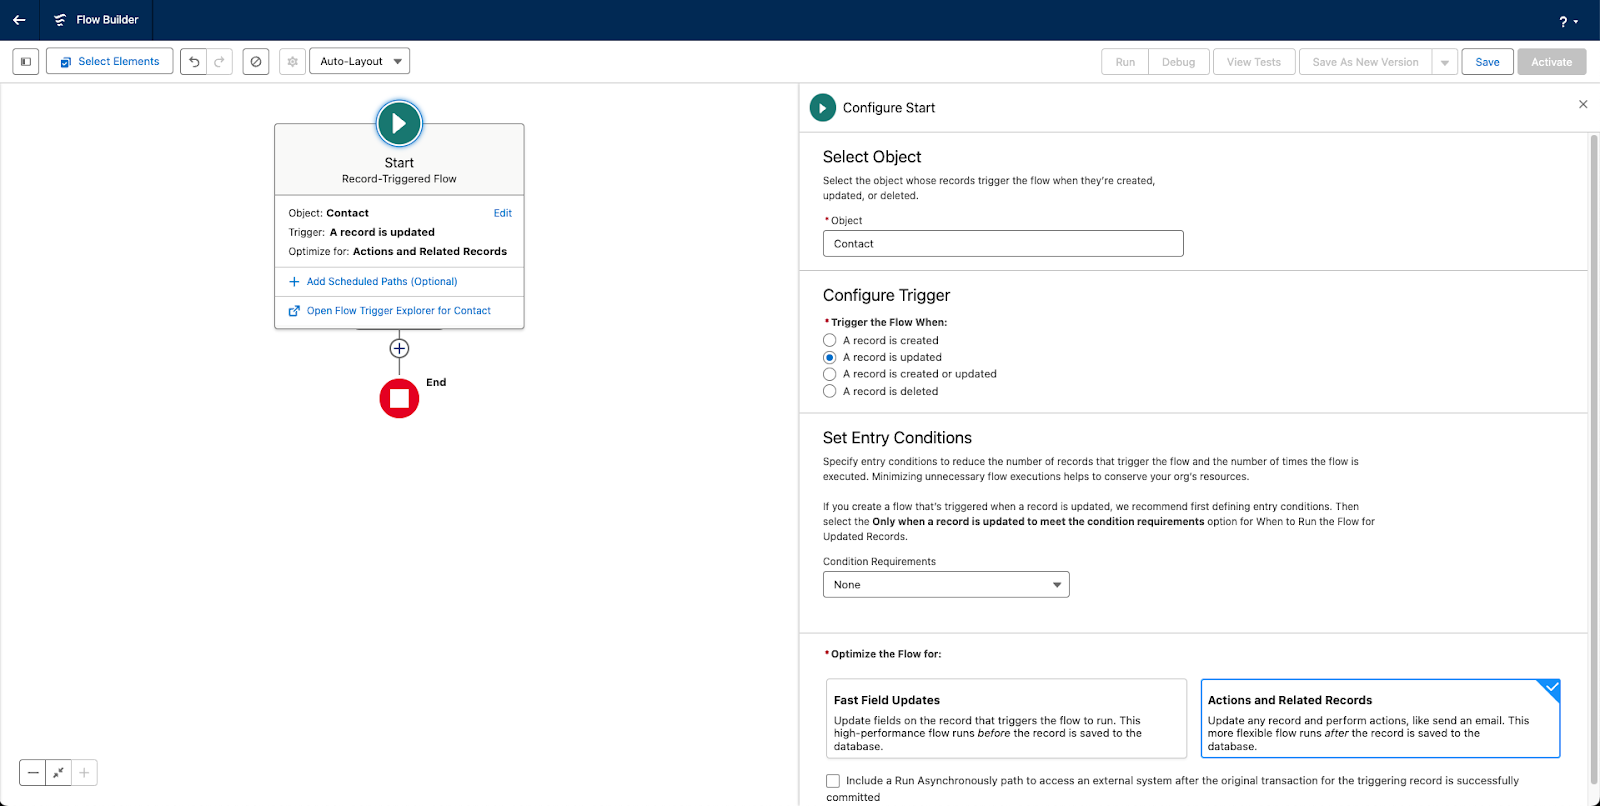Screen dimensions: 1600x806
Task: Choose Actions and Related Records card
Action: tap(1380, 719)
